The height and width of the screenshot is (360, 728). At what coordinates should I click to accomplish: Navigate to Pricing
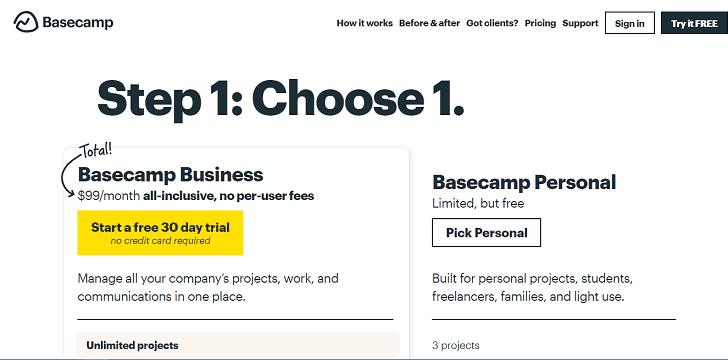coord(540,23)
